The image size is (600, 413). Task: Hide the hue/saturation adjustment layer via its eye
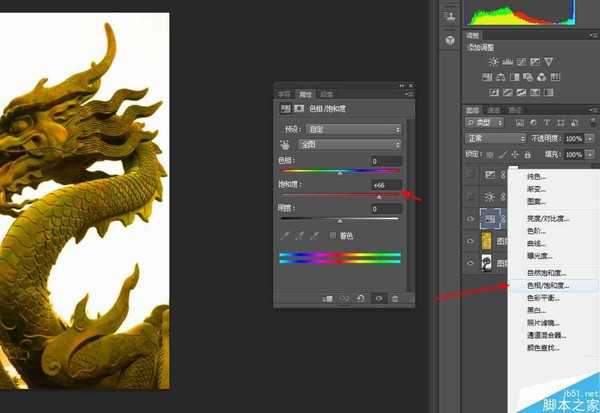click(471, 217)
